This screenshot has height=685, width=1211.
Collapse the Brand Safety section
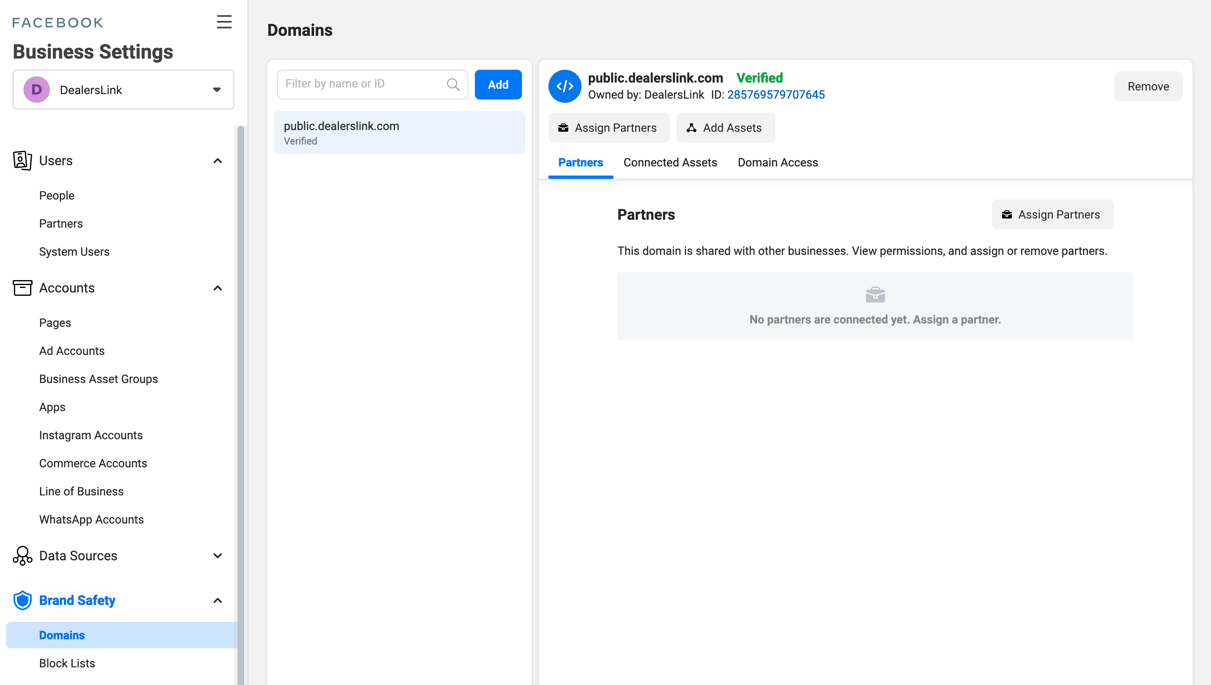click(217, 601)
